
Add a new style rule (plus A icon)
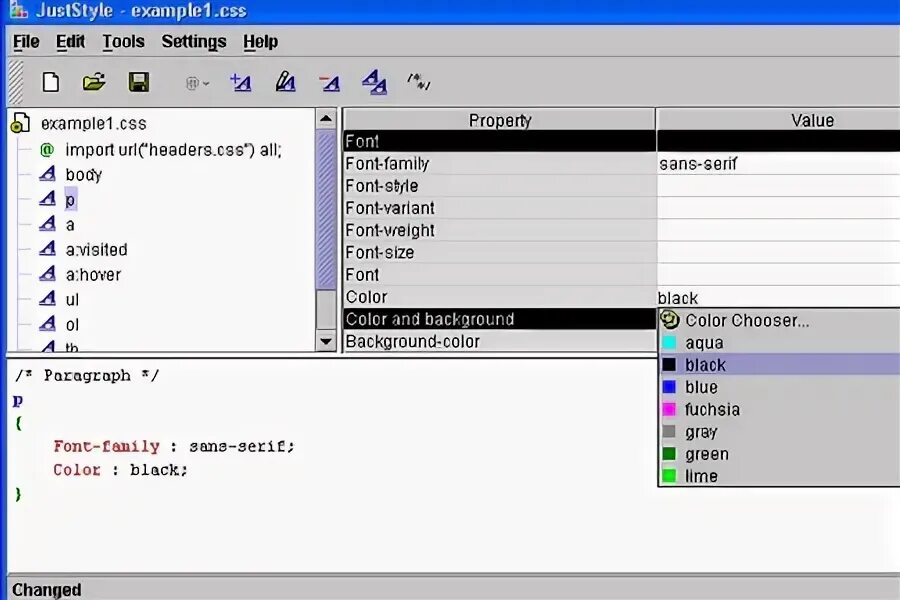pos(240,83)
